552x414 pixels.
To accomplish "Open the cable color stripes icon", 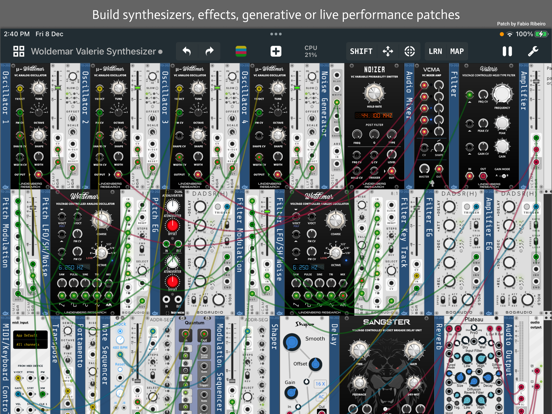I will click(241, 51).
